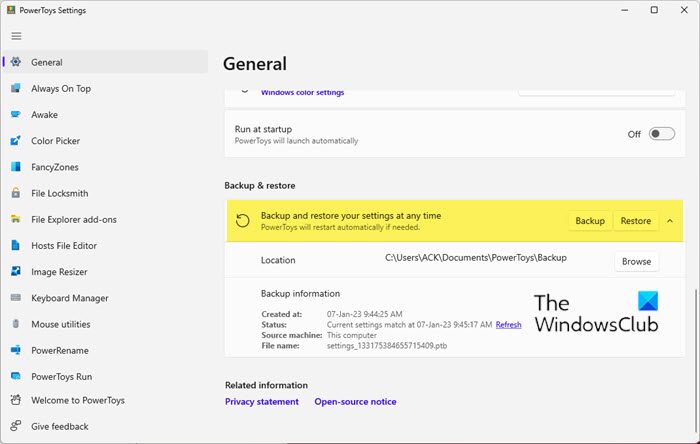The height and width of the screenshot is (444, 700).
Task: Open the Awake module icon
Action: [x=16, y=115]
